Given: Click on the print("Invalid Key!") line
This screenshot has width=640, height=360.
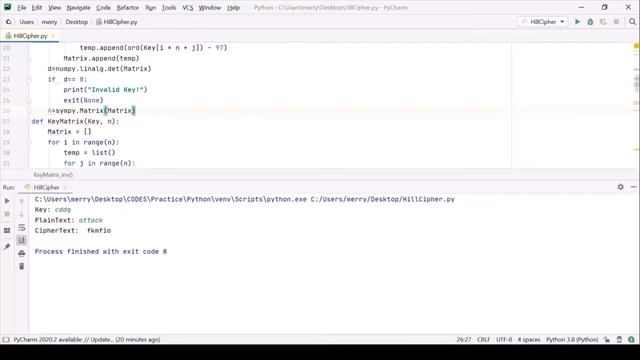Looking at the screenshot, I should point(105,90).
